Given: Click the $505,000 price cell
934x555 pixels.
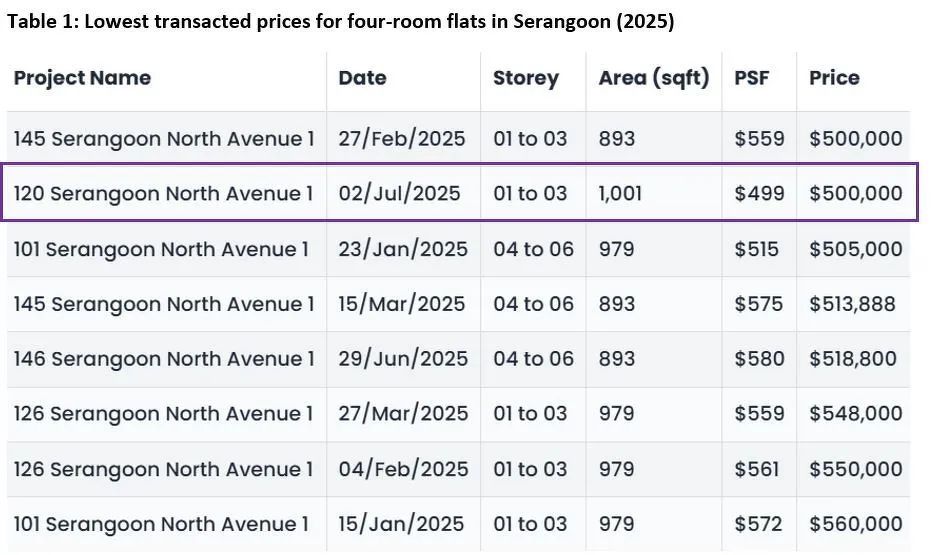Looking at the screenshot, I should click(x=855, y=249).
